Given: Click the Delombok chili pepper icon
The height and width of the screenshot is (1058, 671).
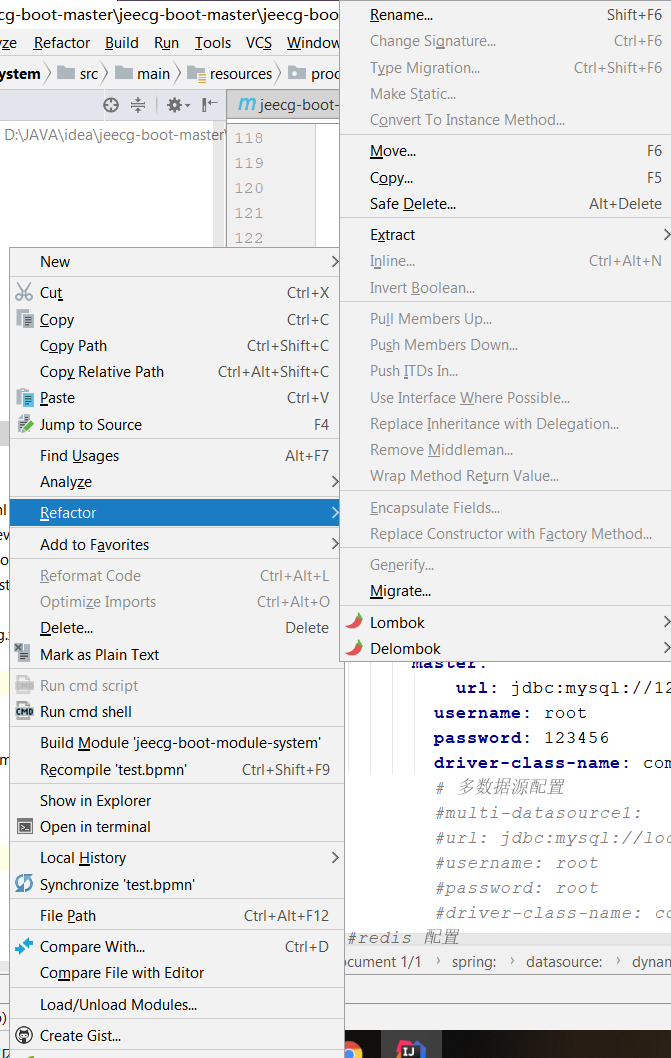Looking at the screenshot, I should tap(354, 648).
